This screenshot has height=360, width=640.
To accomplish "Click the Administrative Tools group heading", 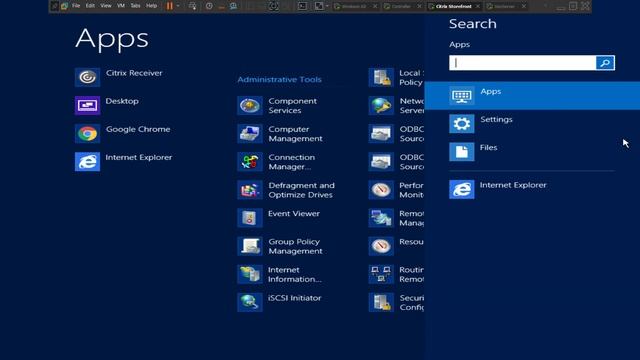I will click(x=280, y=80).
